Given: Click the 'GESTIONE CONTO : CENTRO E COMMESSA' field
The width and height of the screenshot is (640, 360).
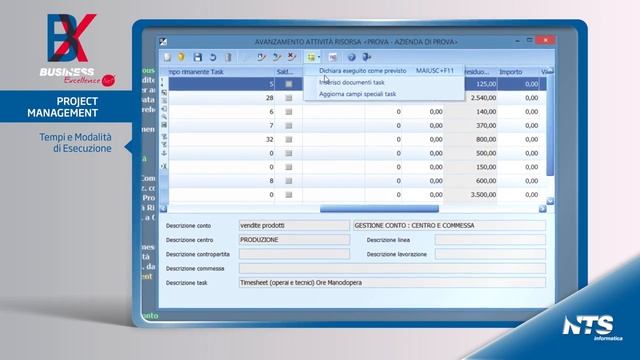Looking at the screenshot, I should pos(449,225).
